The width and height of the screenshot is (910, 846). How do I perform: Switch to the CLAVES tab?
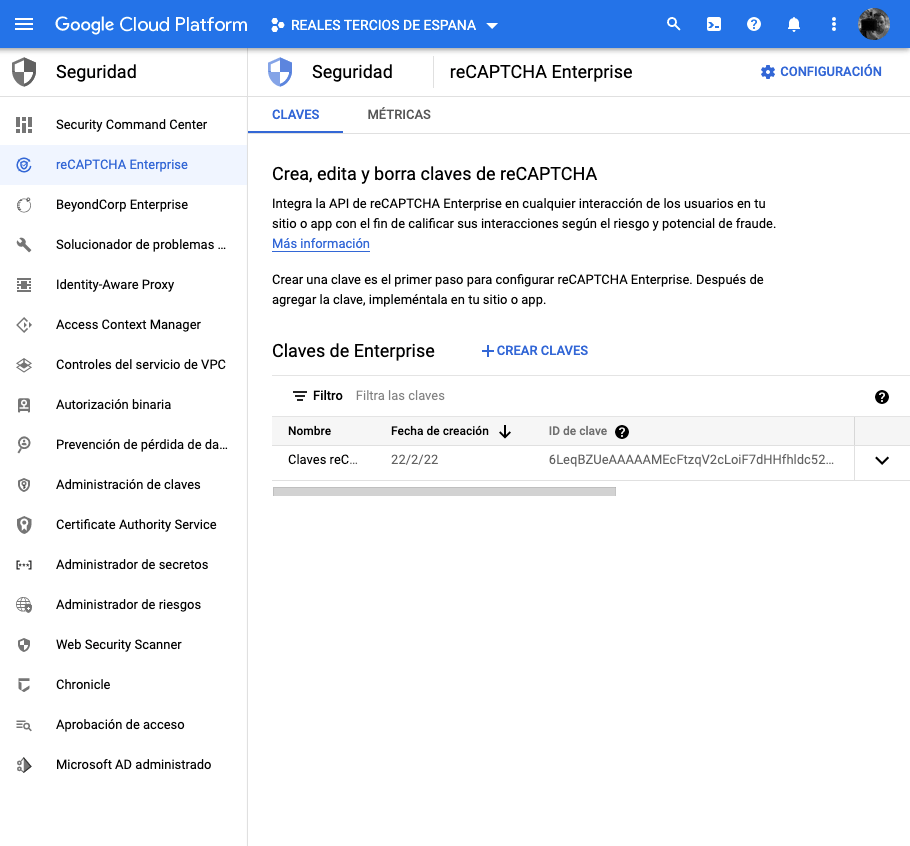click(295, 115)
